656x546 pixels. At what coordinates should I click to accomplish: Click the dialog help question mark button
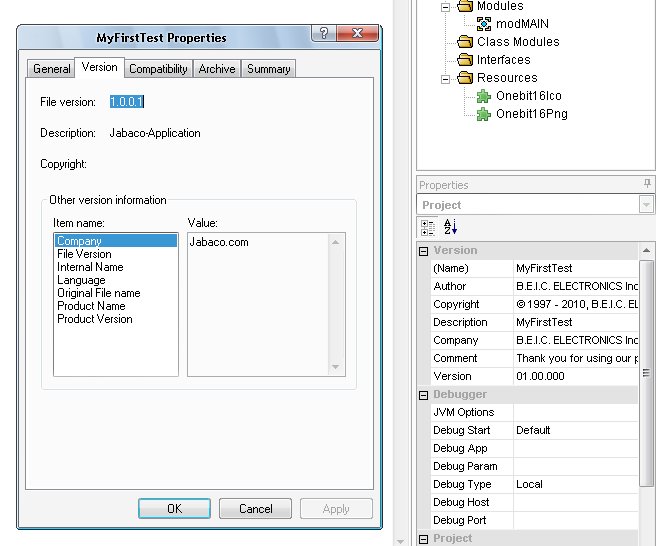[x=323, y=33]
